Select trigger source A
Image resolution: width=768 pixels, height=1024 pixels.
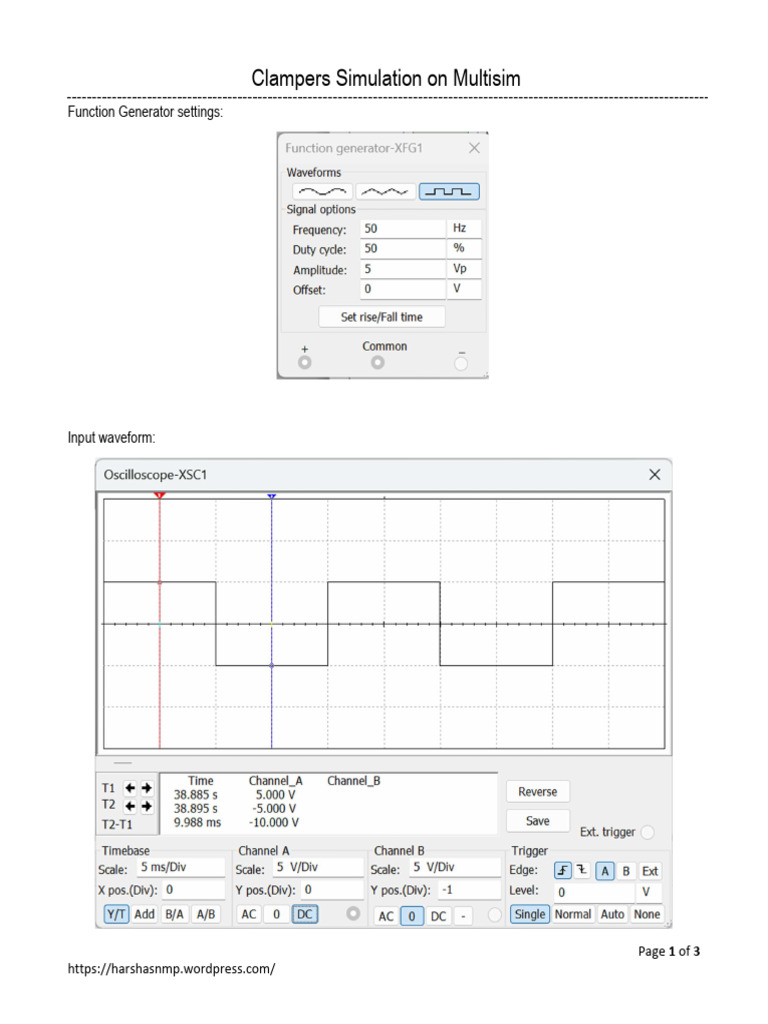pos(605,871)
